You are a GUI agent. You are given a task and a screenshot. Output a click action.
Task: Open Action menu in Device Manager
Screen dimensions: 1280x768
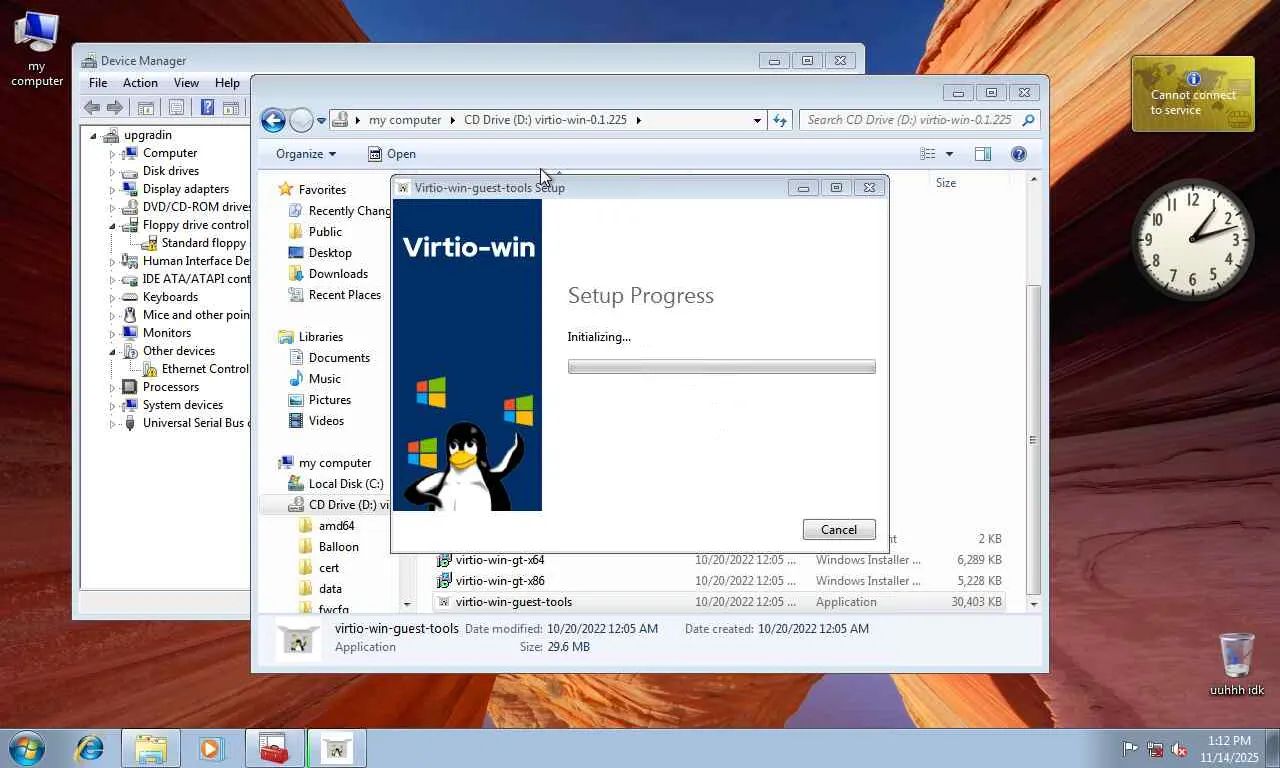(140, 83)
